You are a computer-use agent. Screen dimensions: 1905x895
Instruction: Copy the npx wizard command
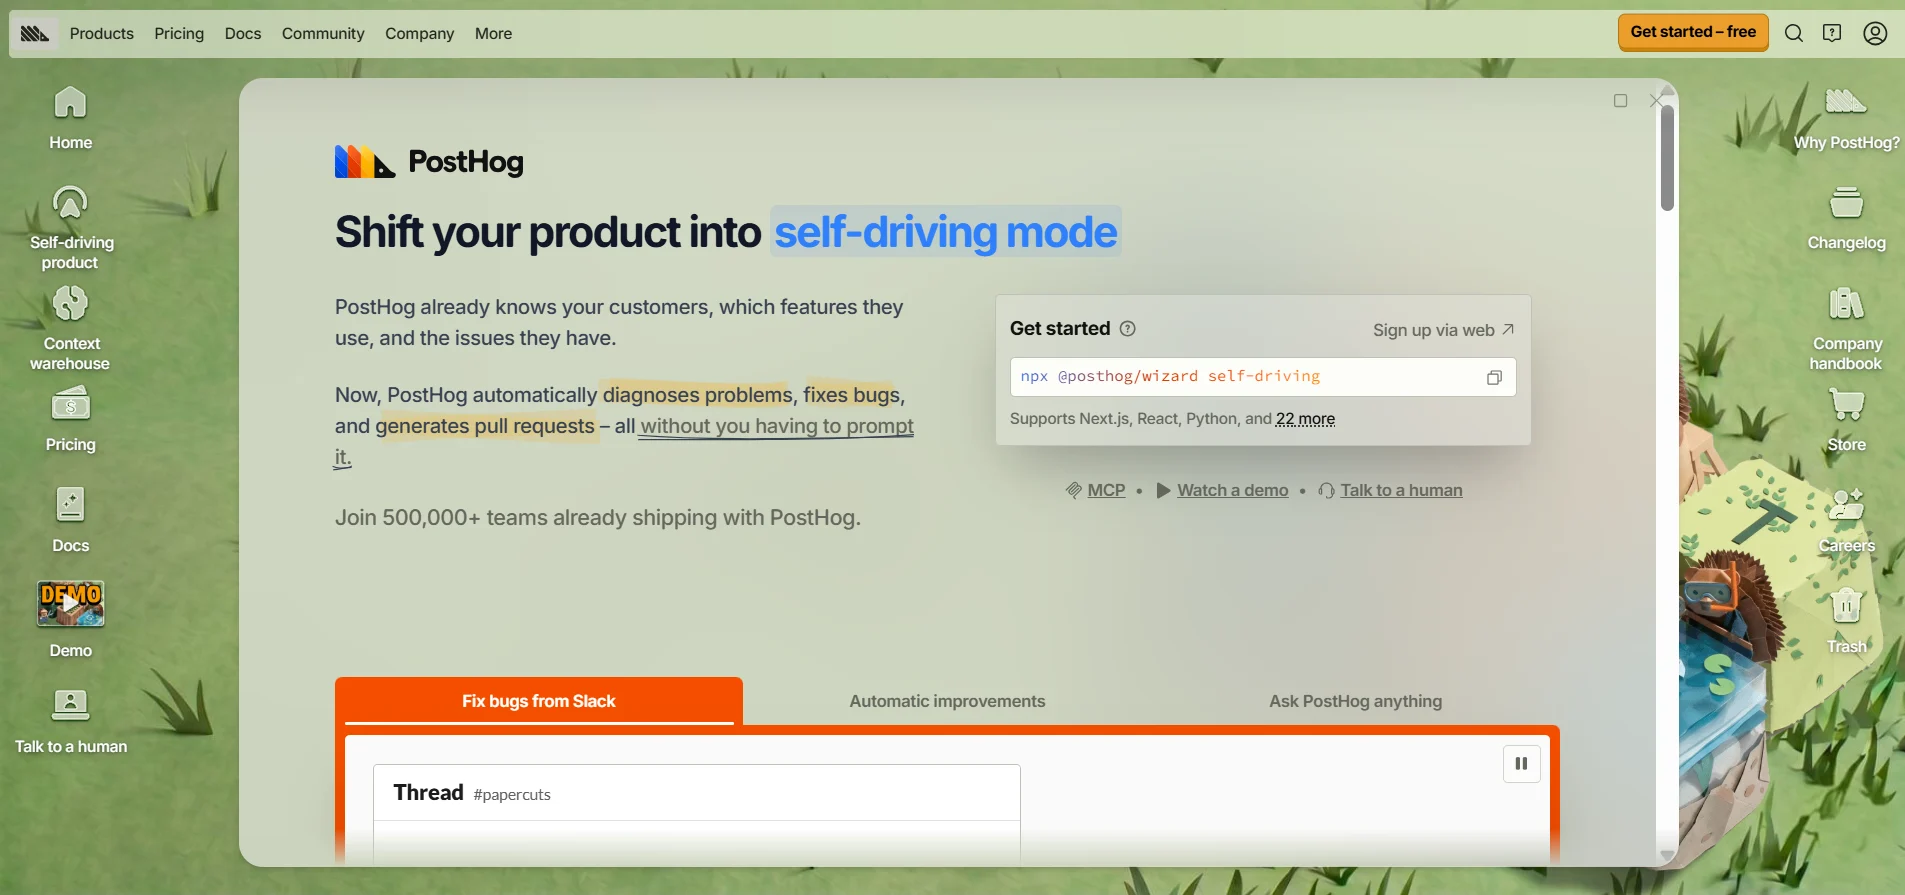point(1494,377)
